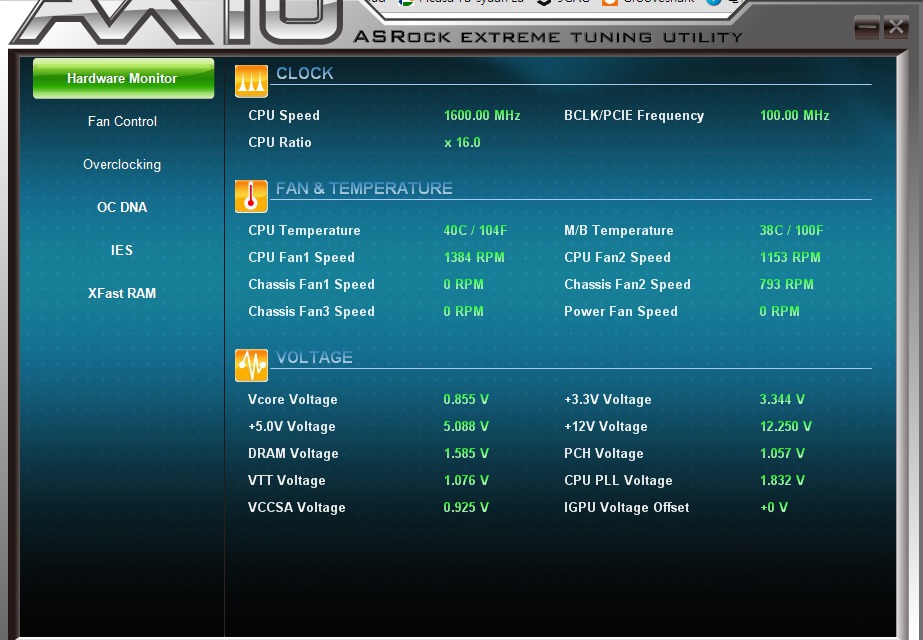Open the Hardware Monitor tab
The width and height of the screenshot is (923, 640).
click(123, 78)
